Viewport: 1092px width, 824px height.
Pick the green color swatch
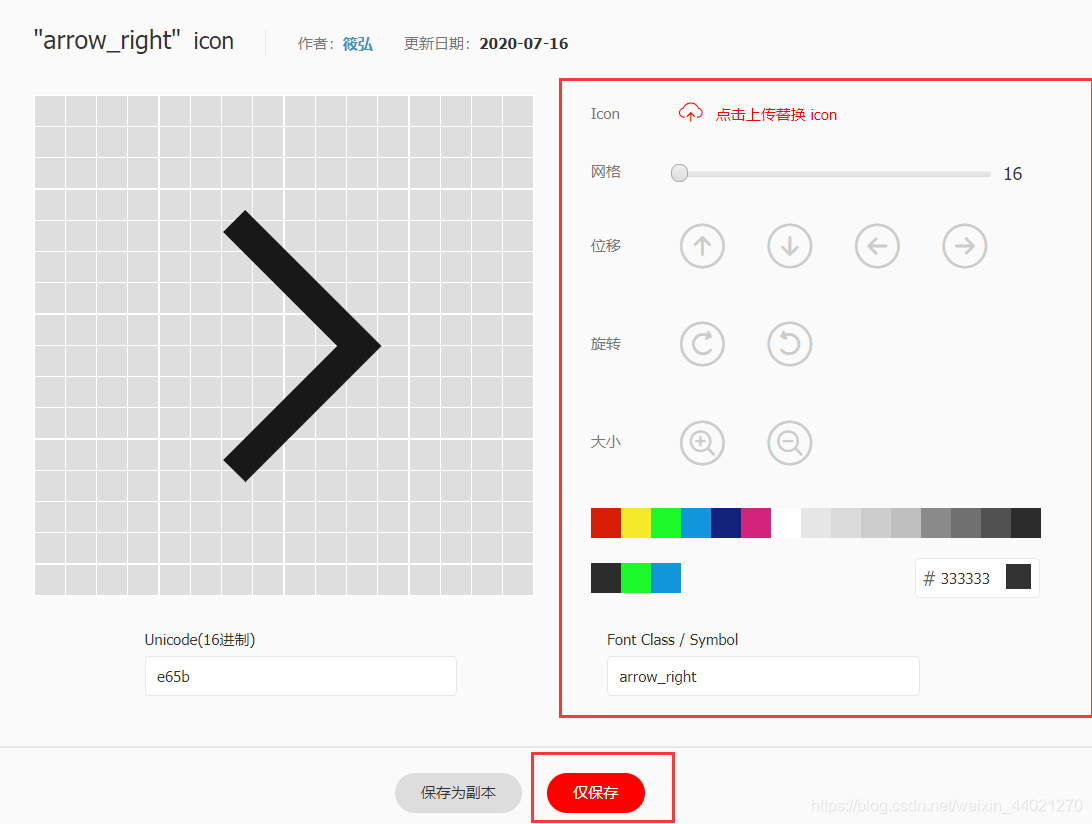pyautogui.click(x=665, y=522)
